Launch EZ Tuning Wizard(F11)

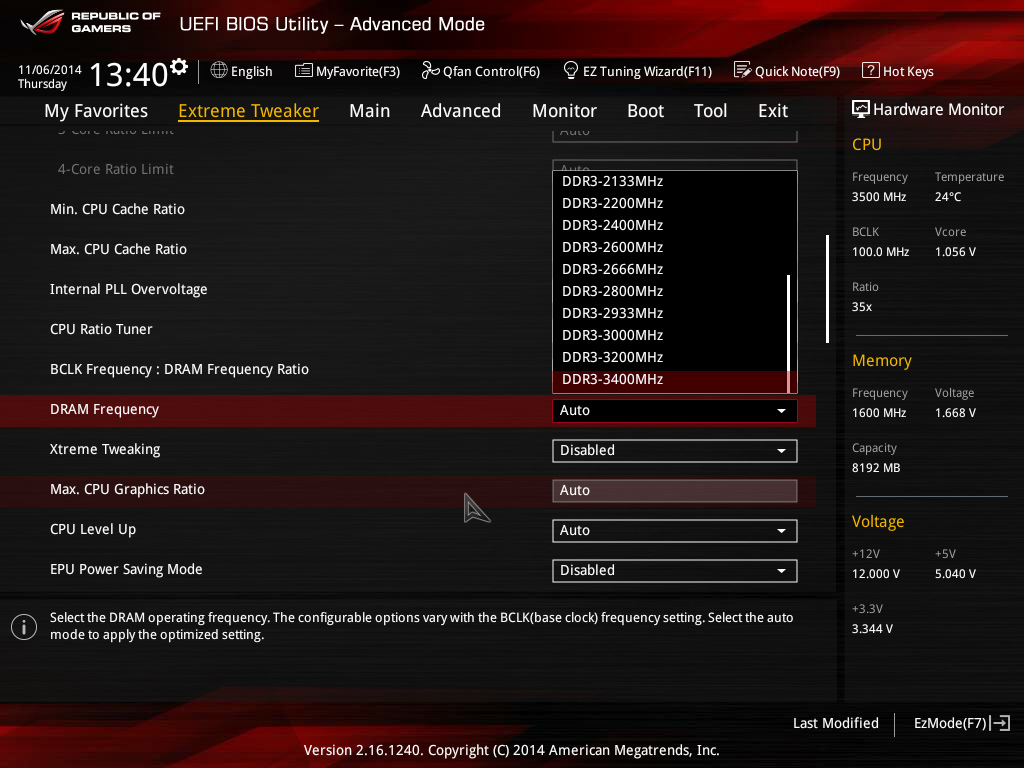pos(637,71)
